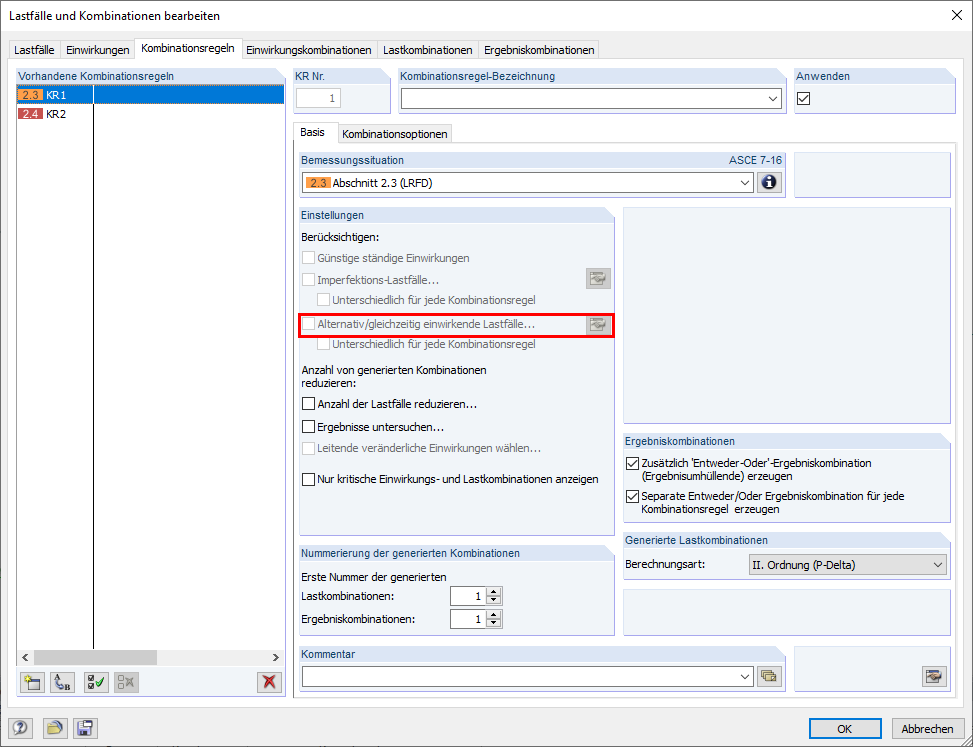This screenshot has width=973, height=747.
Task: Open design situation info icon
Action: (x=769, y=183)
